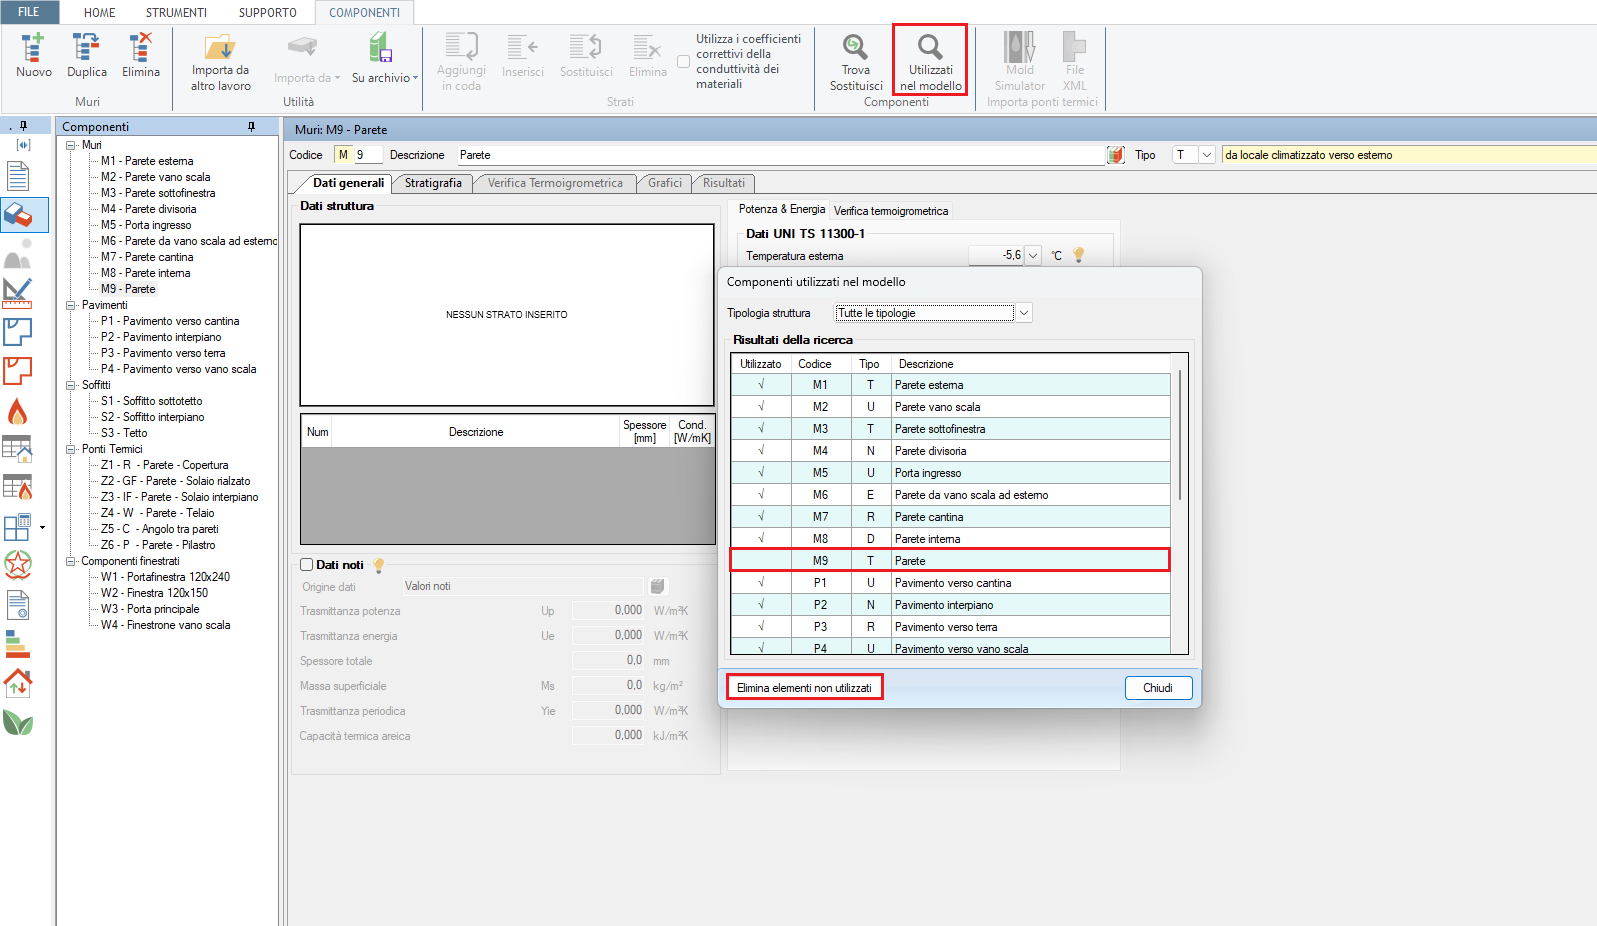Open the FILE menu
This screenshot has width=1597, height=926.
tap(29, 12)
